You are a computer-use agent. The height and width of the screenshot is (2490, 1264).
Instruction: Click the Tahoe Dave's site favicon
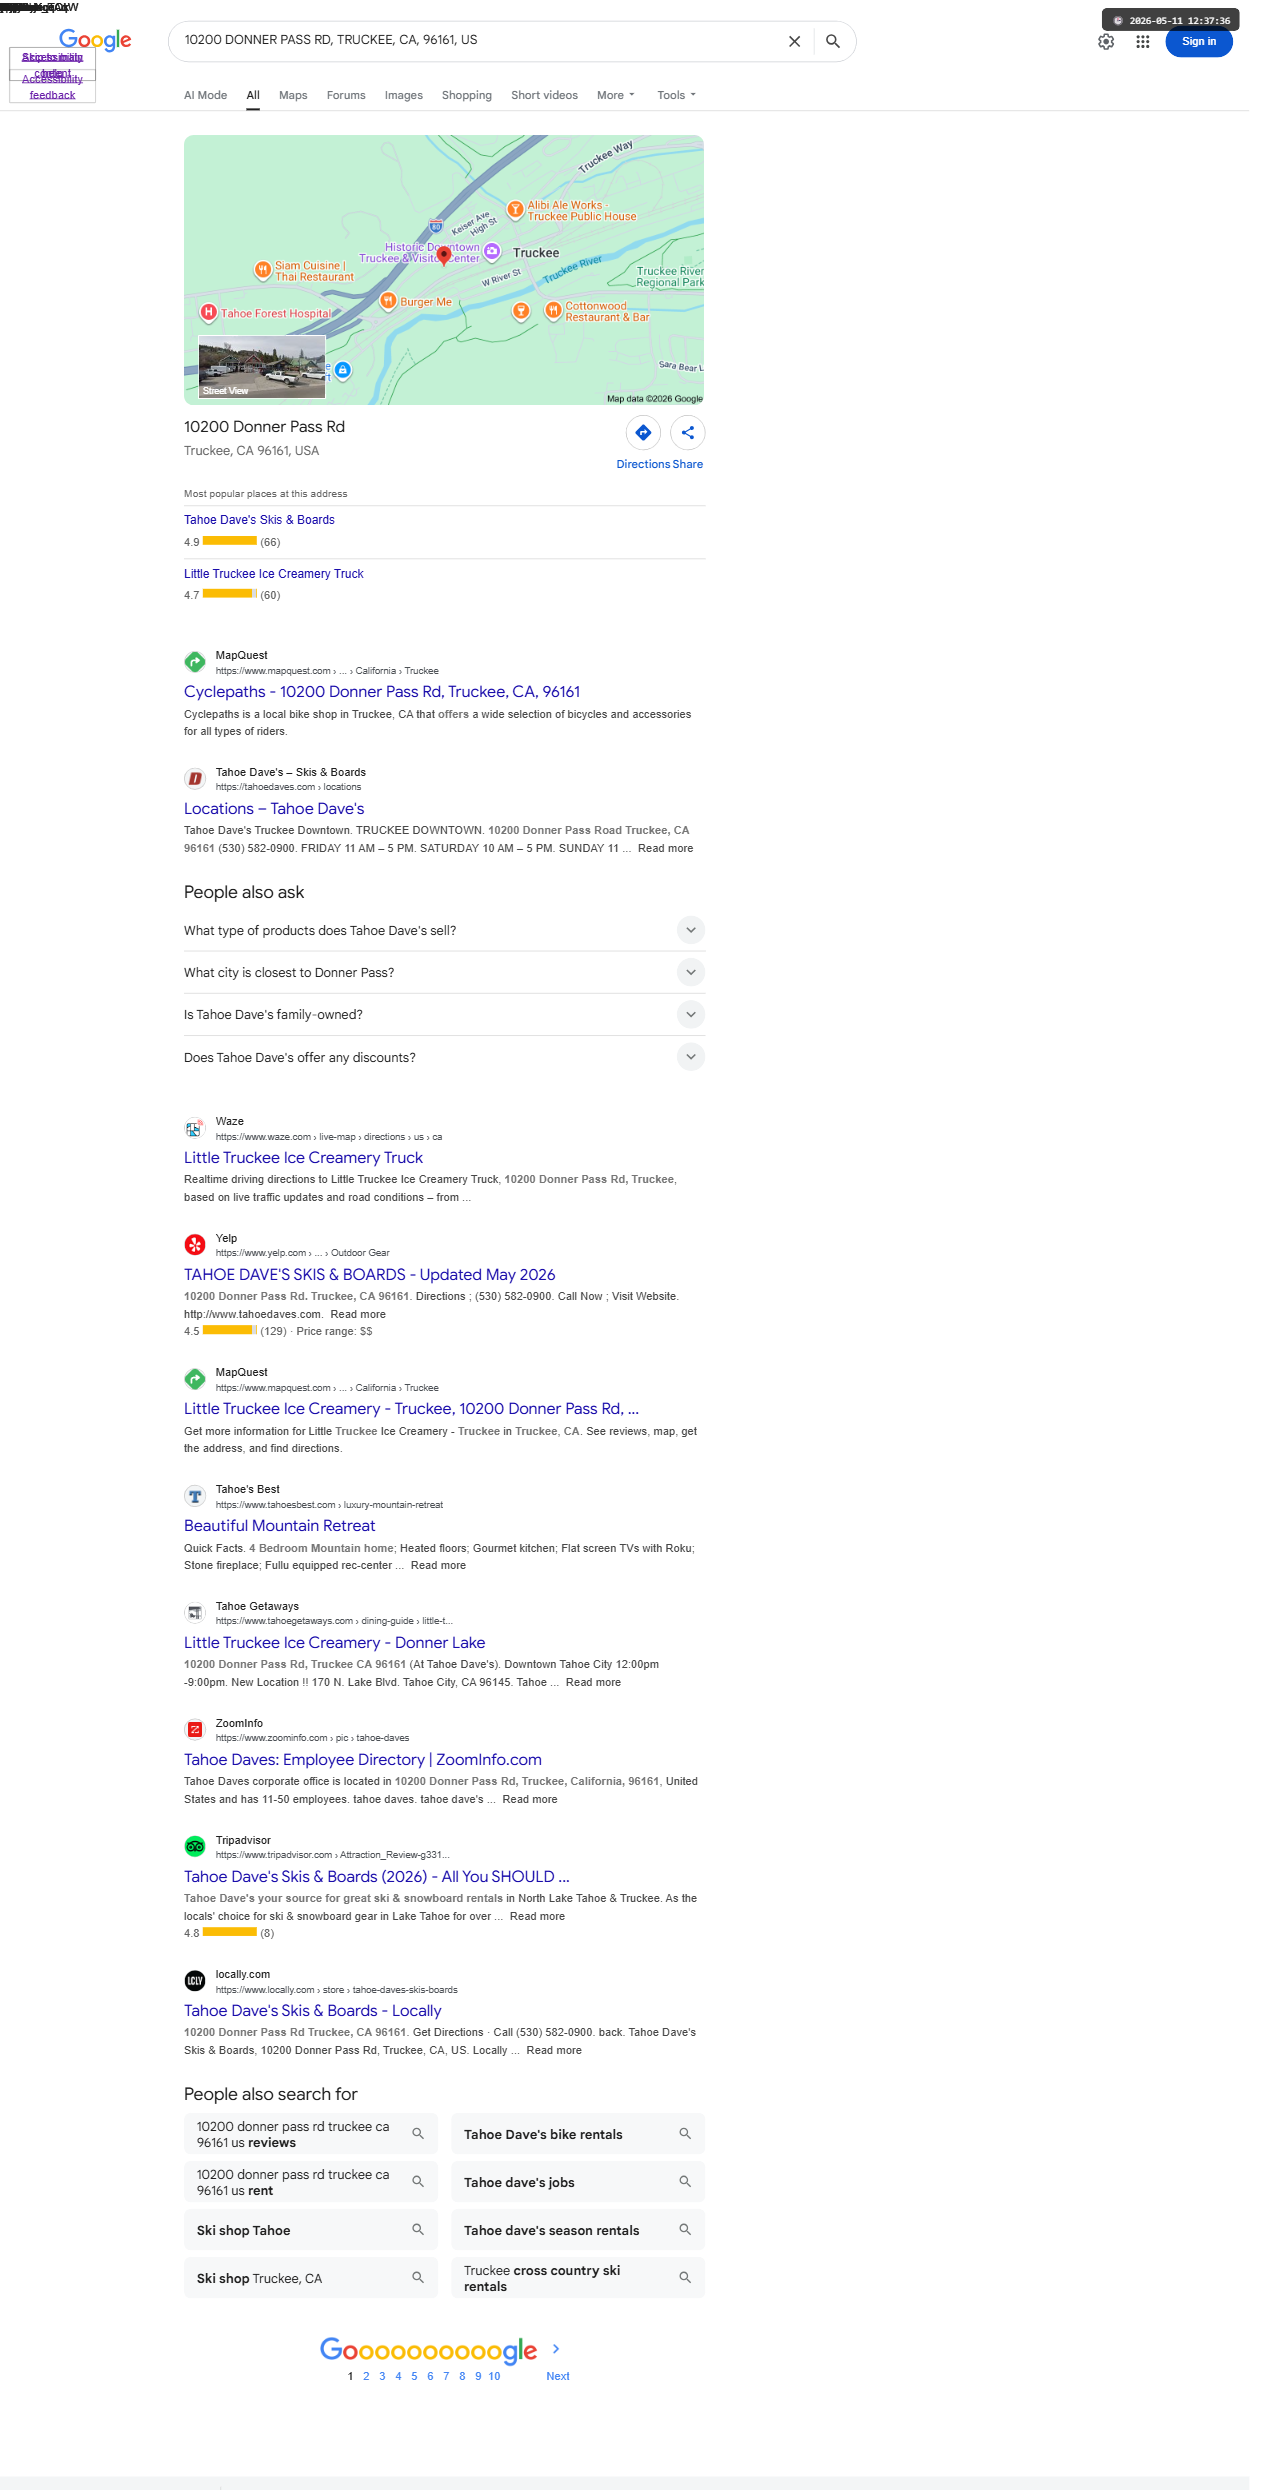pyautogui.click(x=195, y=779)
